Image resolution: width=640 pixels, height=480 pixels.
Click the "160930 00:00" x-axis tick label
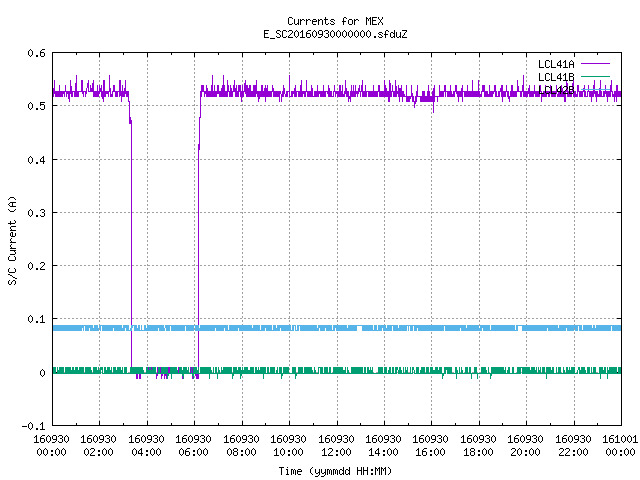coord(51,446)
